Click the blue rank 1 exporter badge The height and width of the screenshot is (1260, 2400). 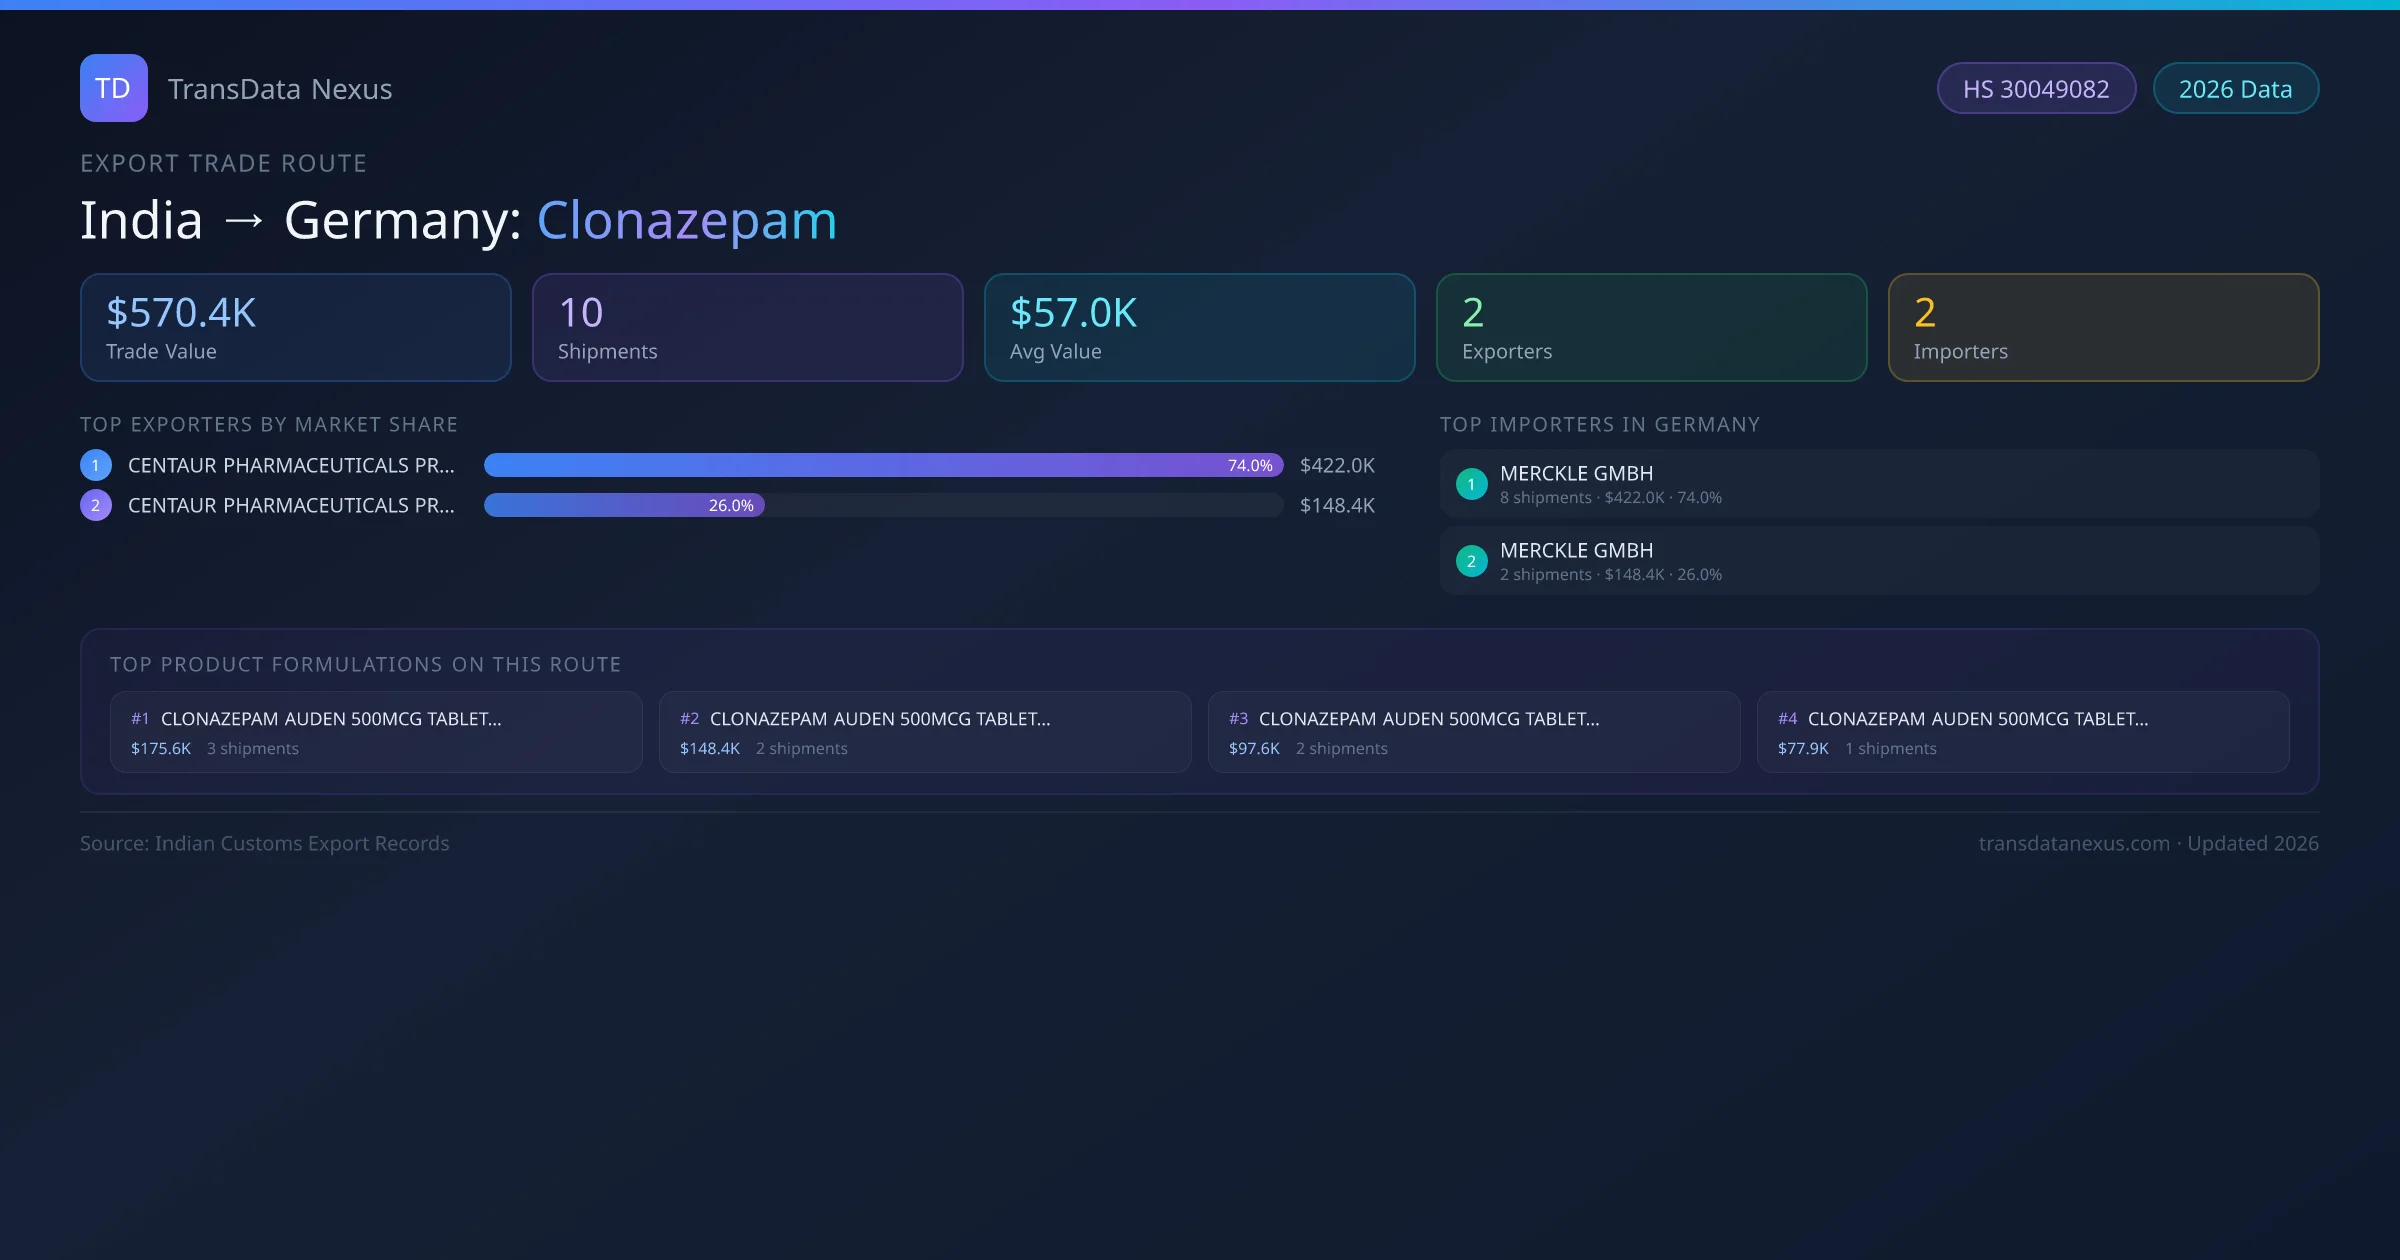tap(96, 465)
